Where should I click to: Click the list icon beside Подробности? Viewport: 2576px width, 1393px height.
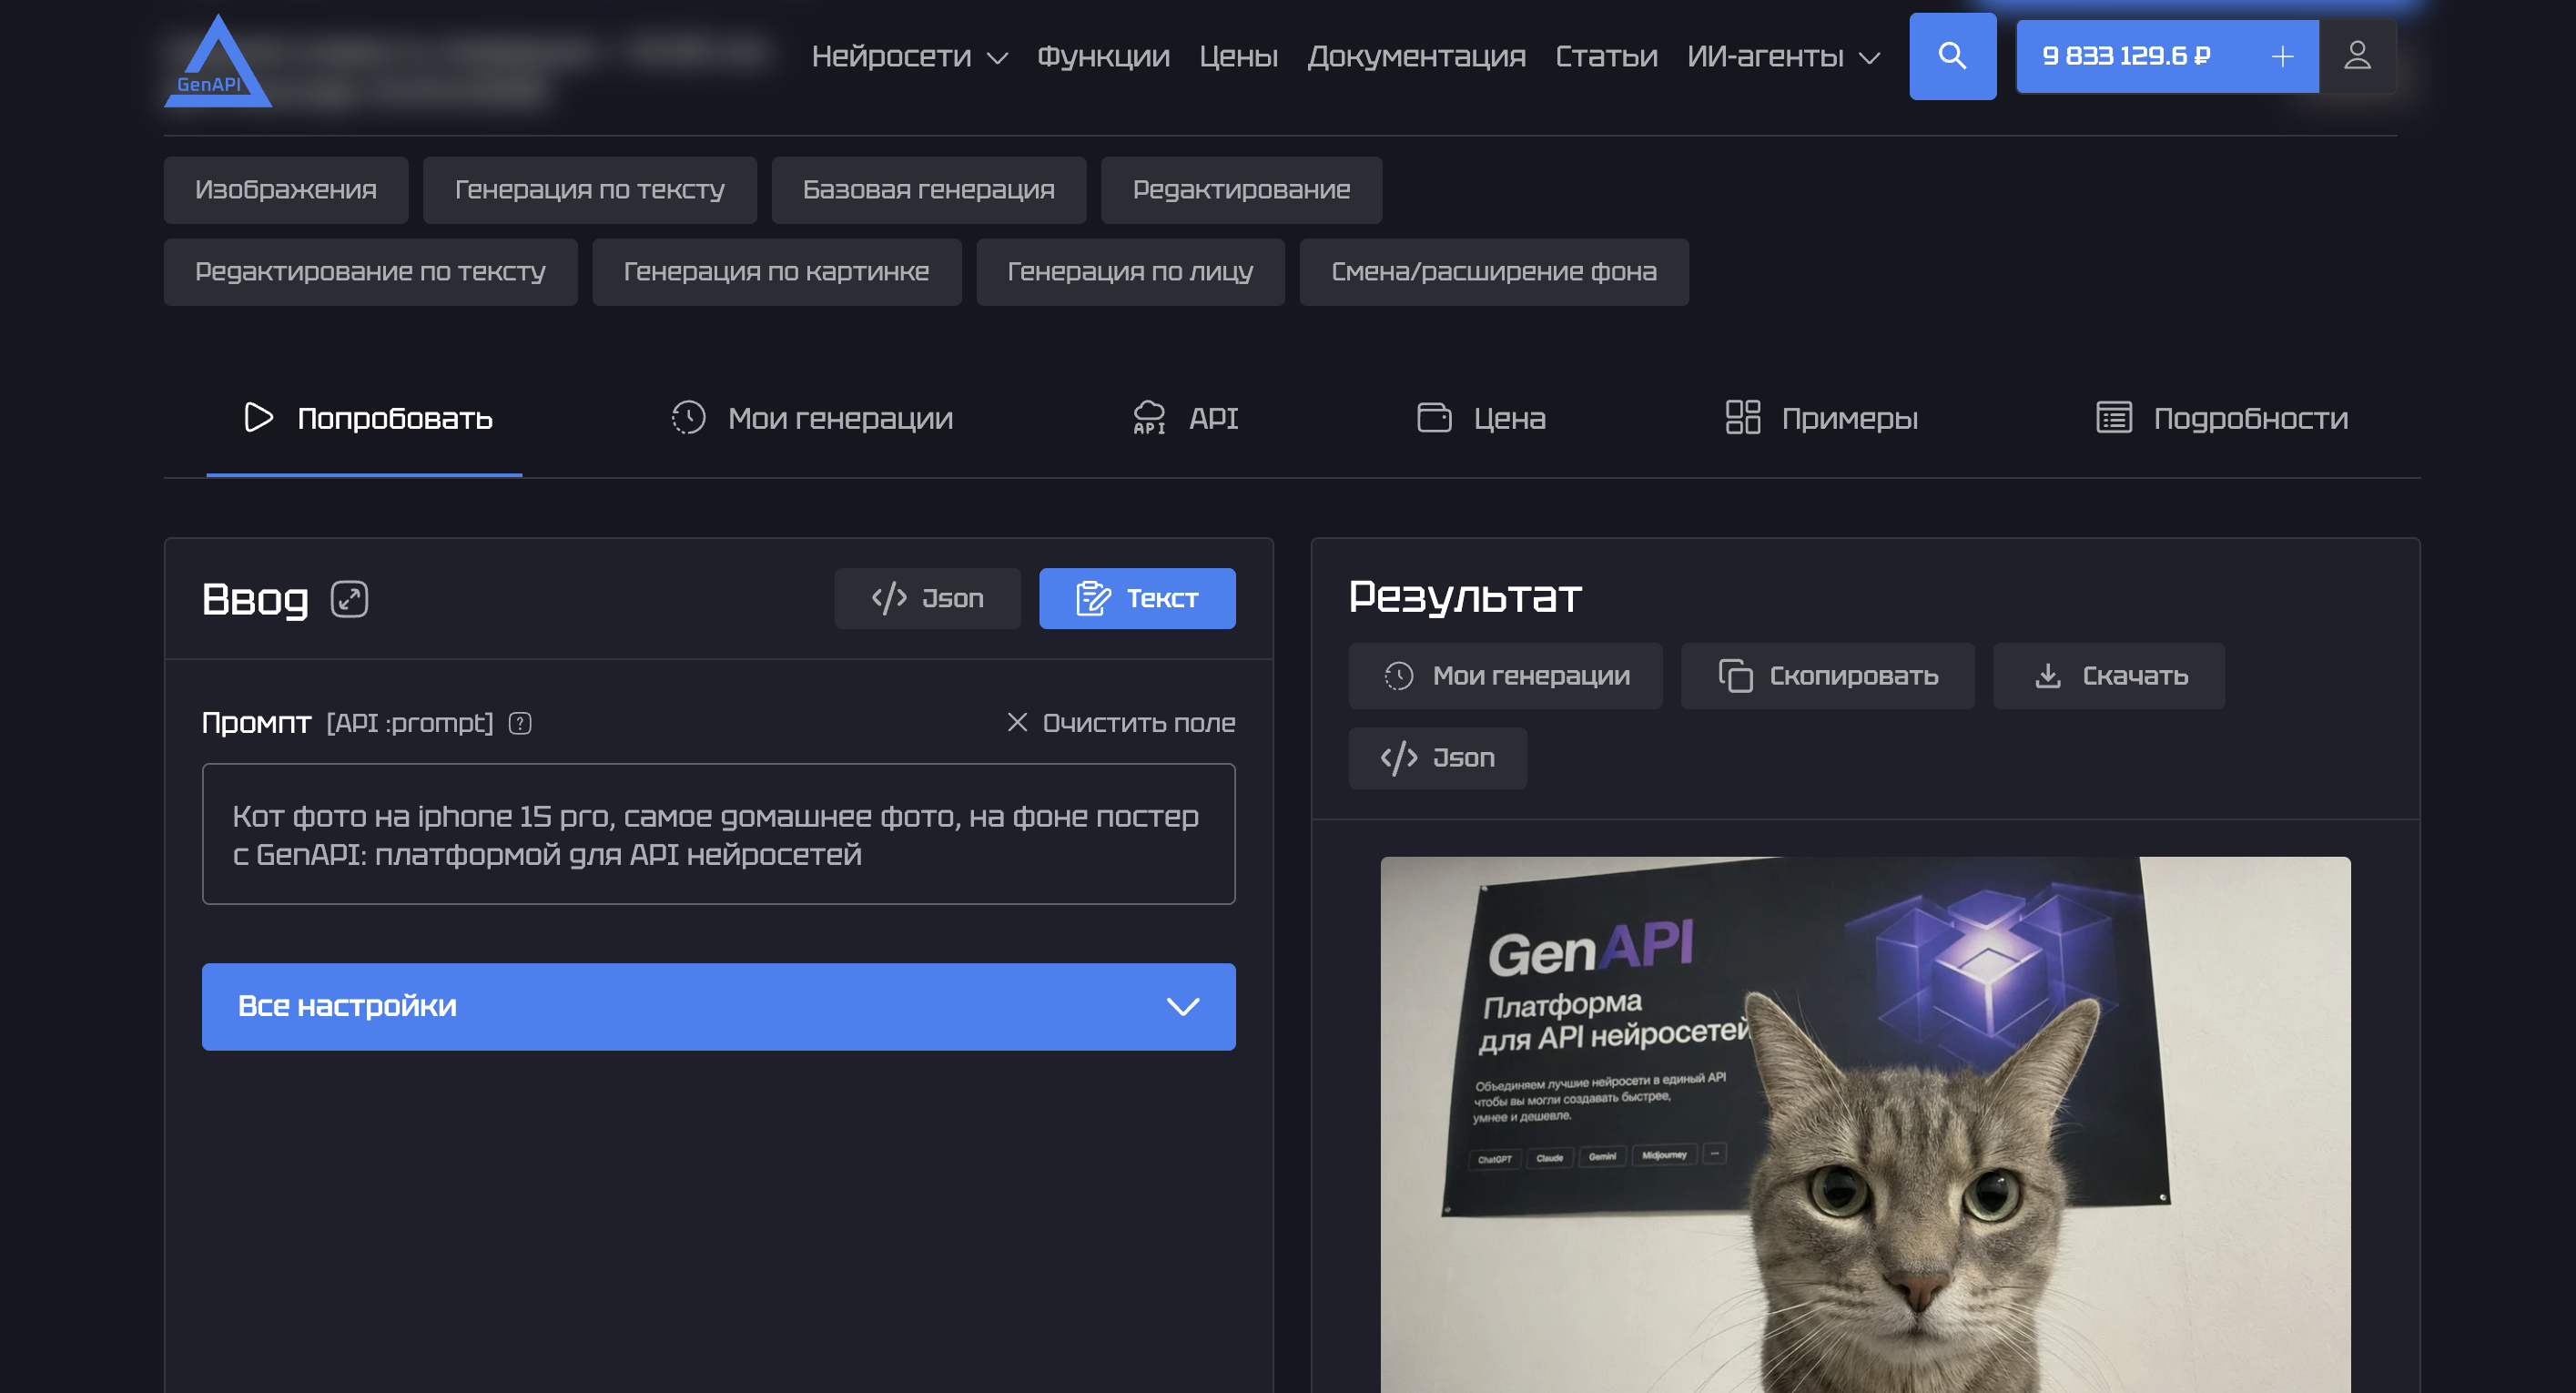[x=2113, y=417]
